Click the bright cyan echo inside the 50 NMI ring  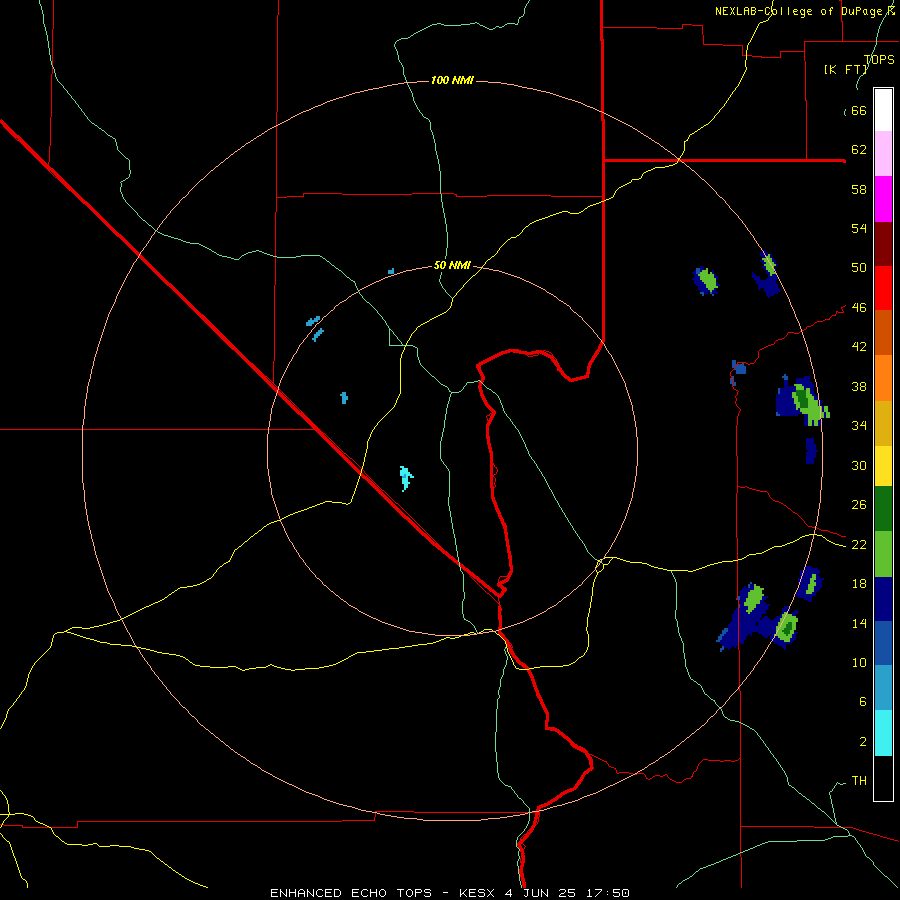[x=406, y=478]
